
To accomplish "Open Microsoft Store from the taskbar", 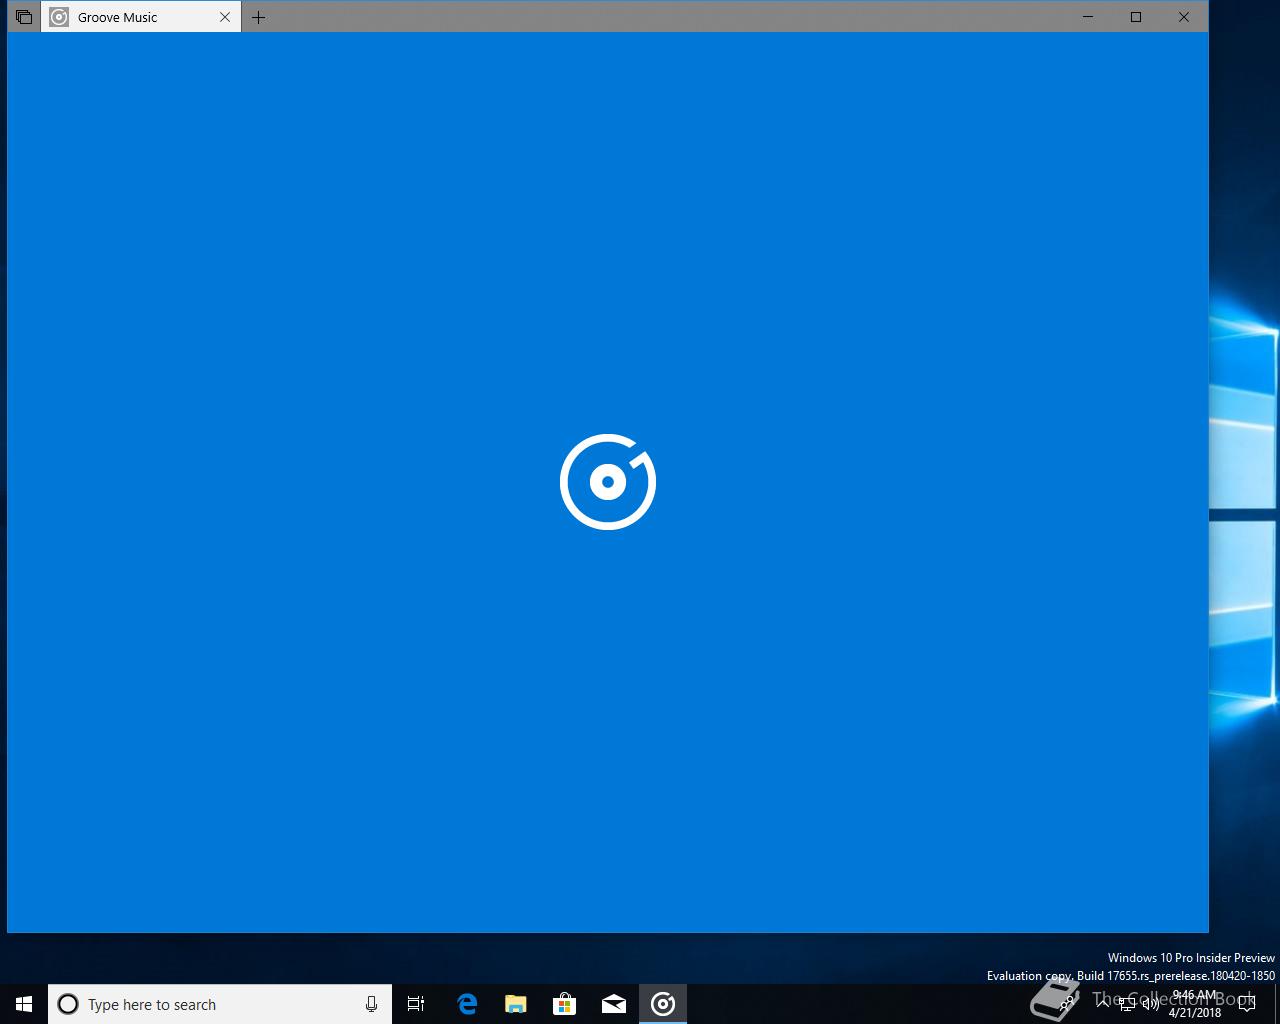I will [565, 1004].
